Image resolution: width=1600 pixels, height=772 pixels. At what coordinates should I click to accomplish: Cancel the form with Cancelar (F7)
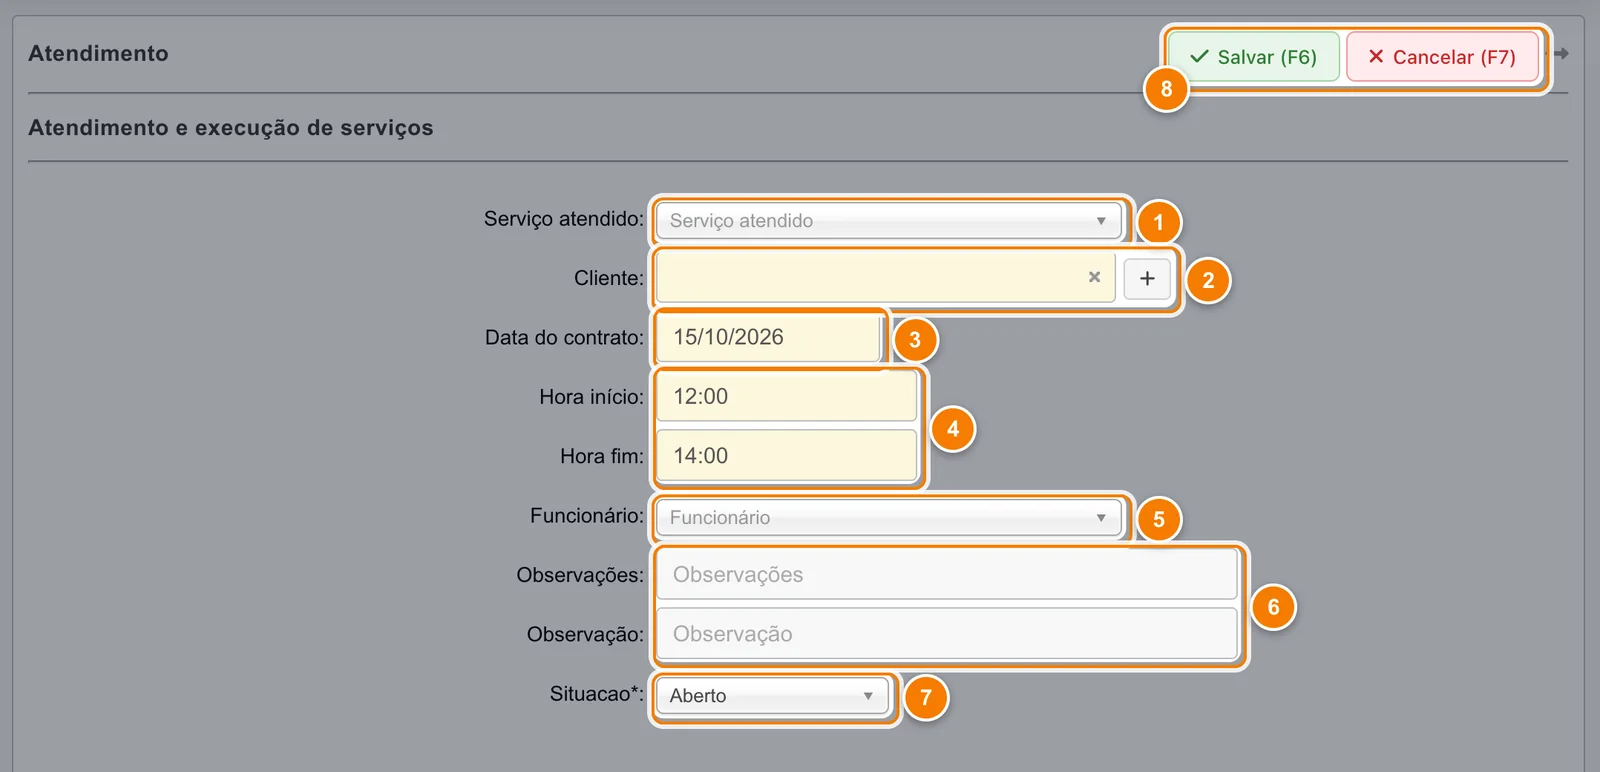pyautogui.click(x=1442, y=57)
